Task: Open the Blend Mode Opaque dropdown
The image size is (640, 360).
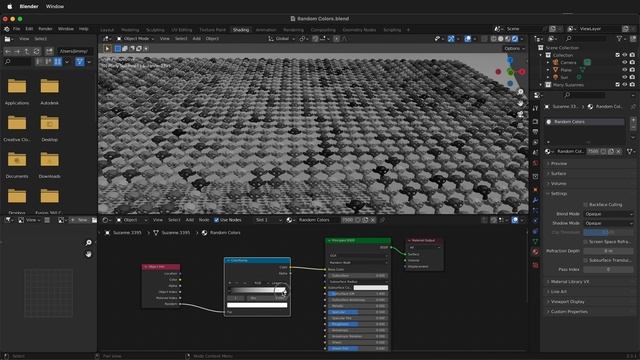Action: 608,214
